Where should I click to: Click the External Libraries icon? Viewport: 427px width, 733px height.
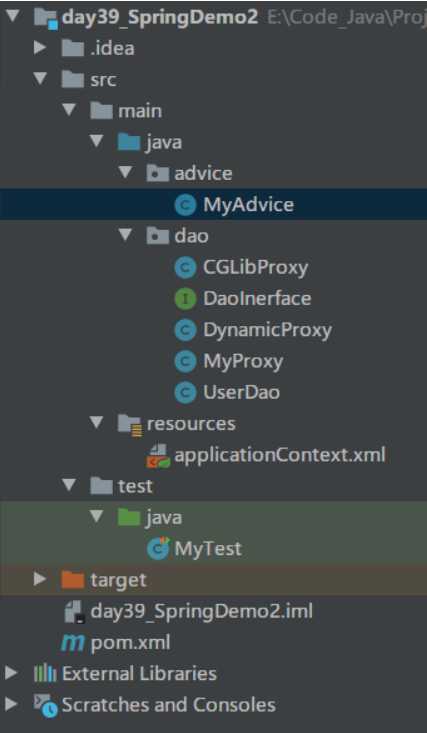coord(45,674)
